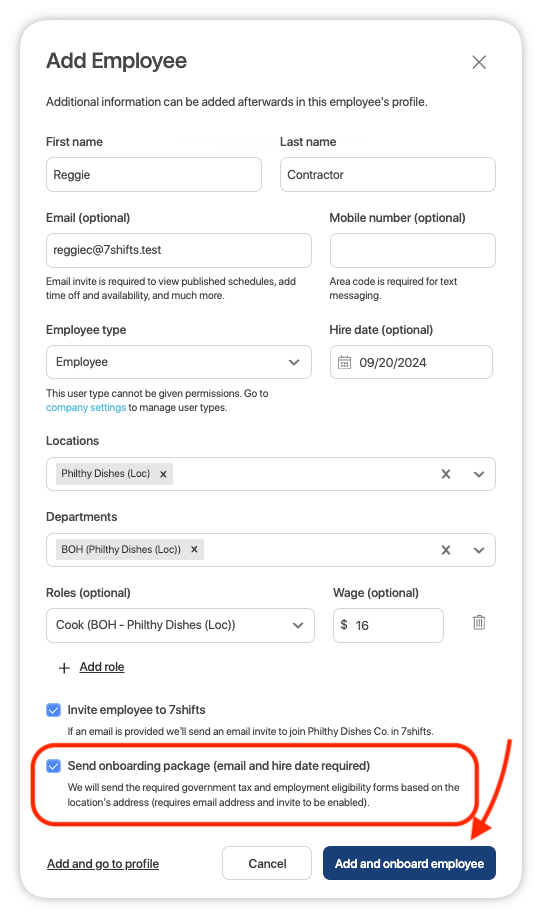Expand the Locations dropdown chevron
This screenshot has height=918, width=542.
479,474
